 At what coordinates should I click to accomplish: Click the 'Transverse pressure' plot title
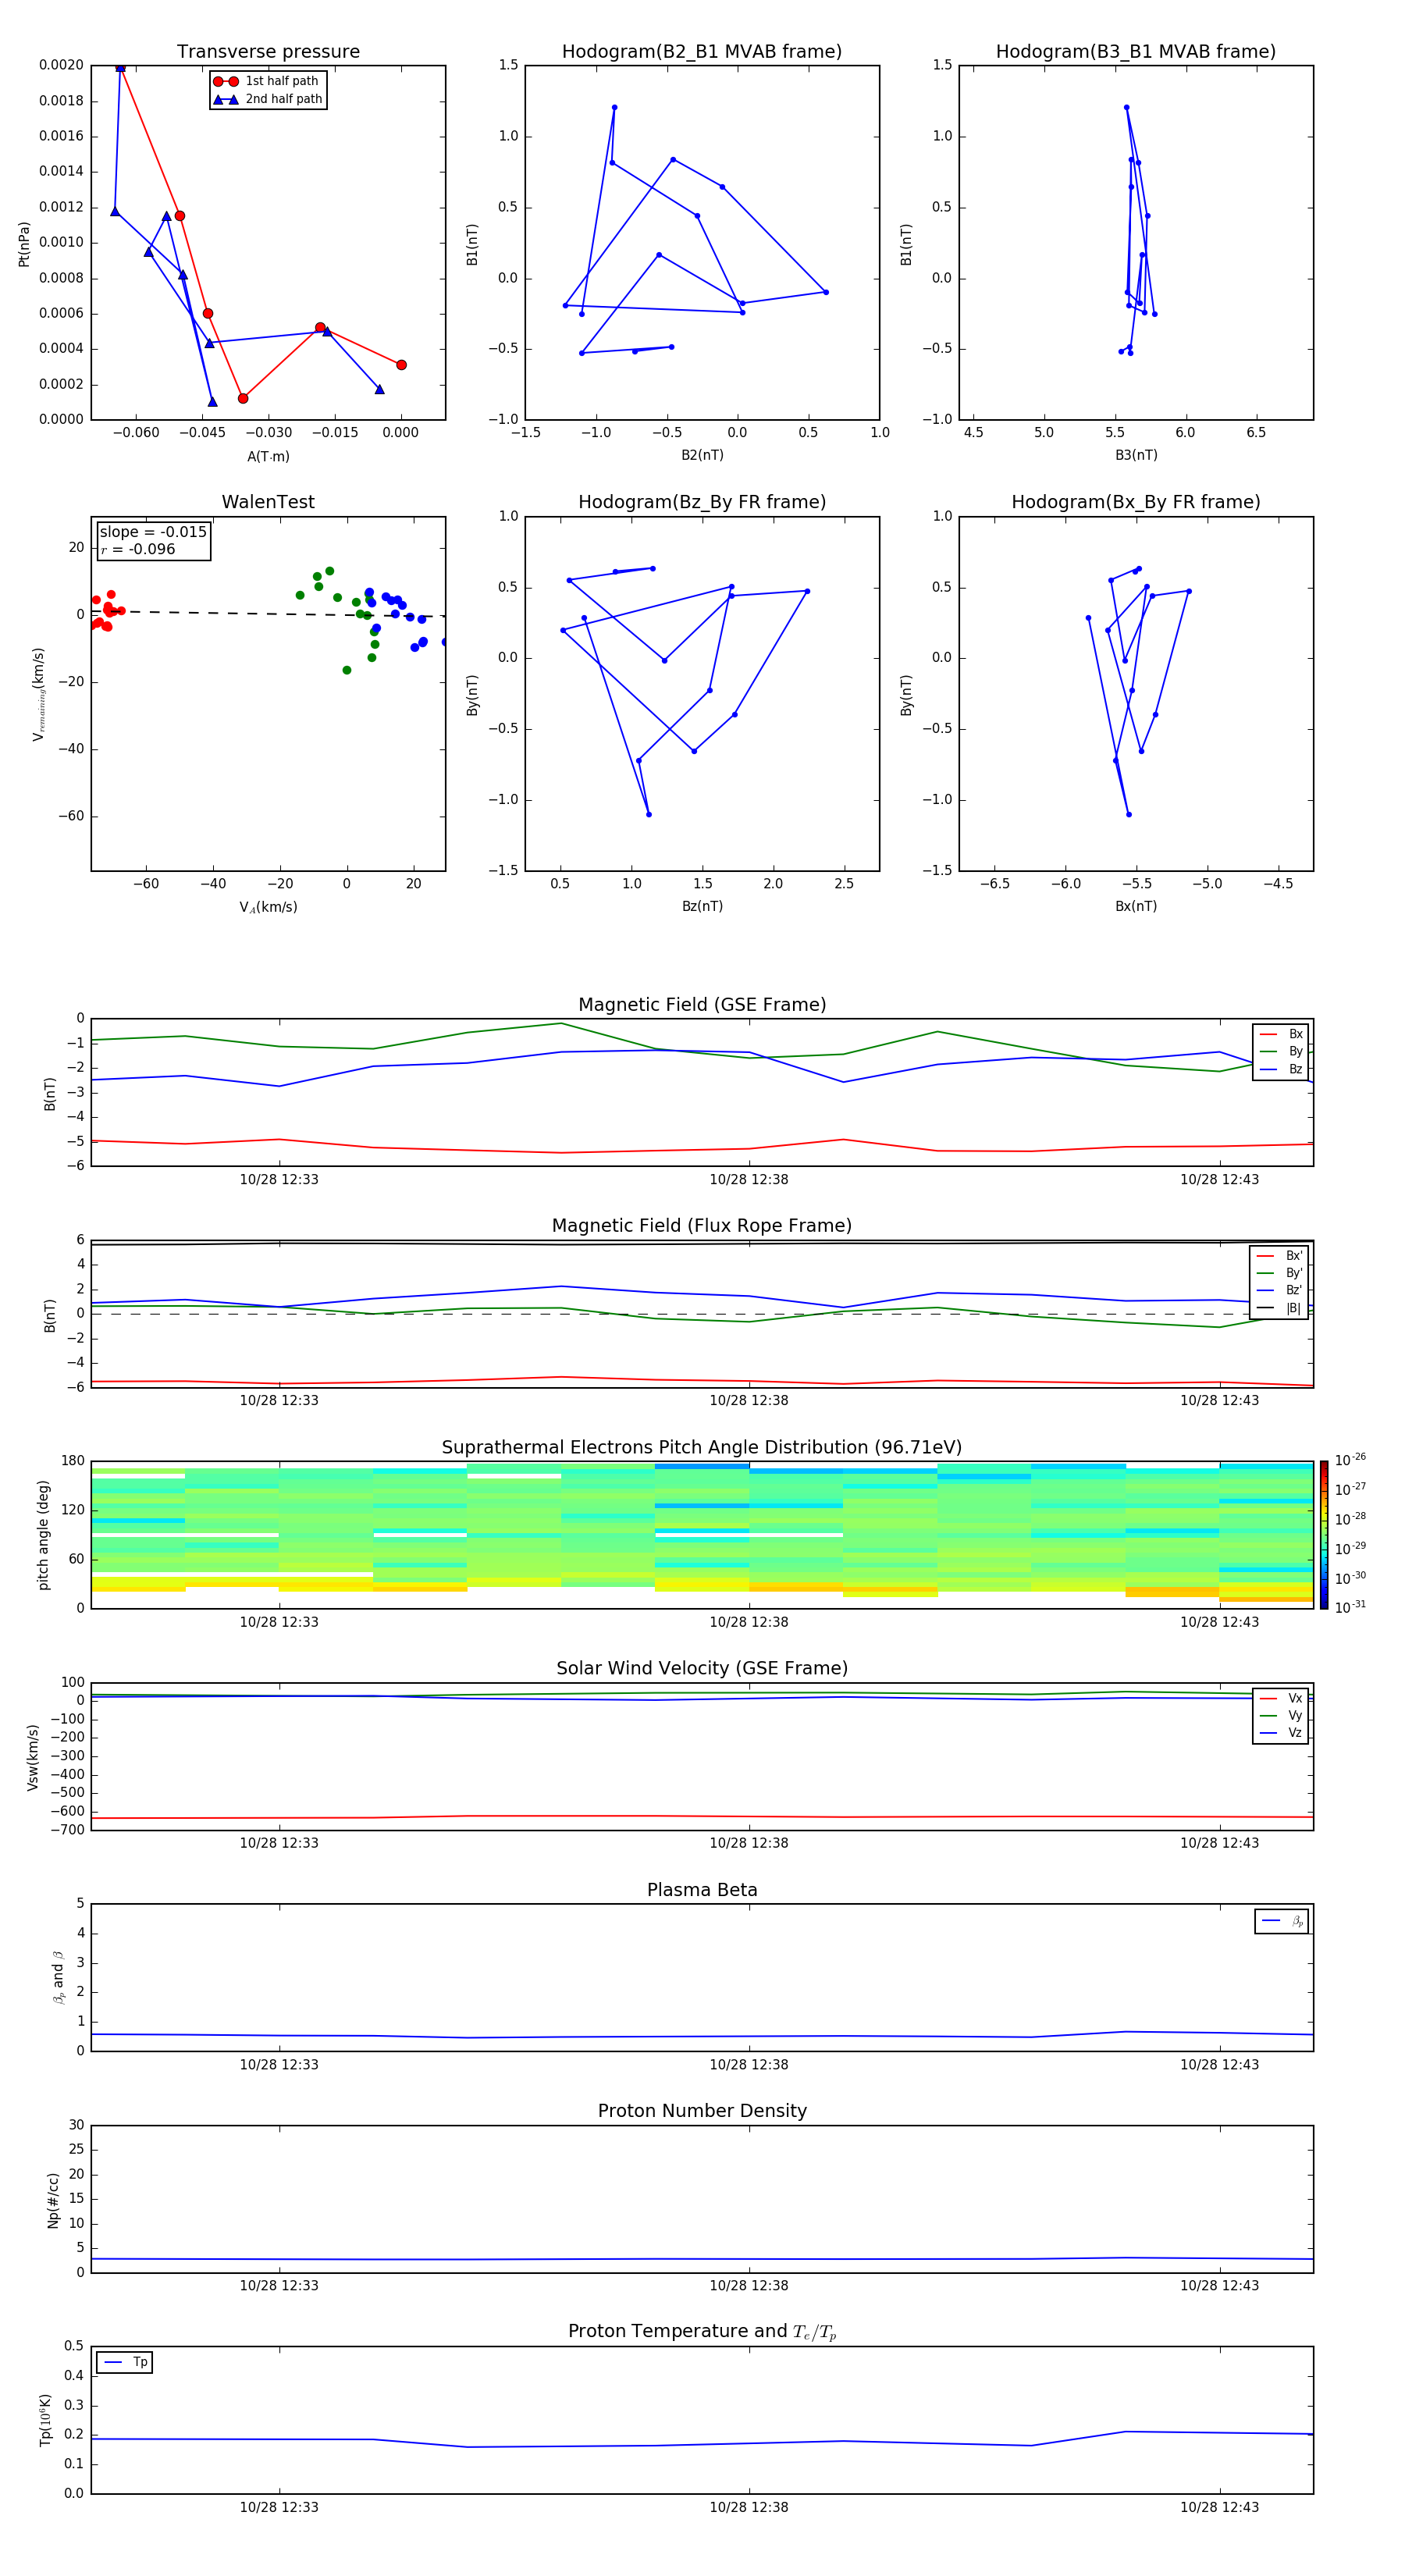(268, 51)
